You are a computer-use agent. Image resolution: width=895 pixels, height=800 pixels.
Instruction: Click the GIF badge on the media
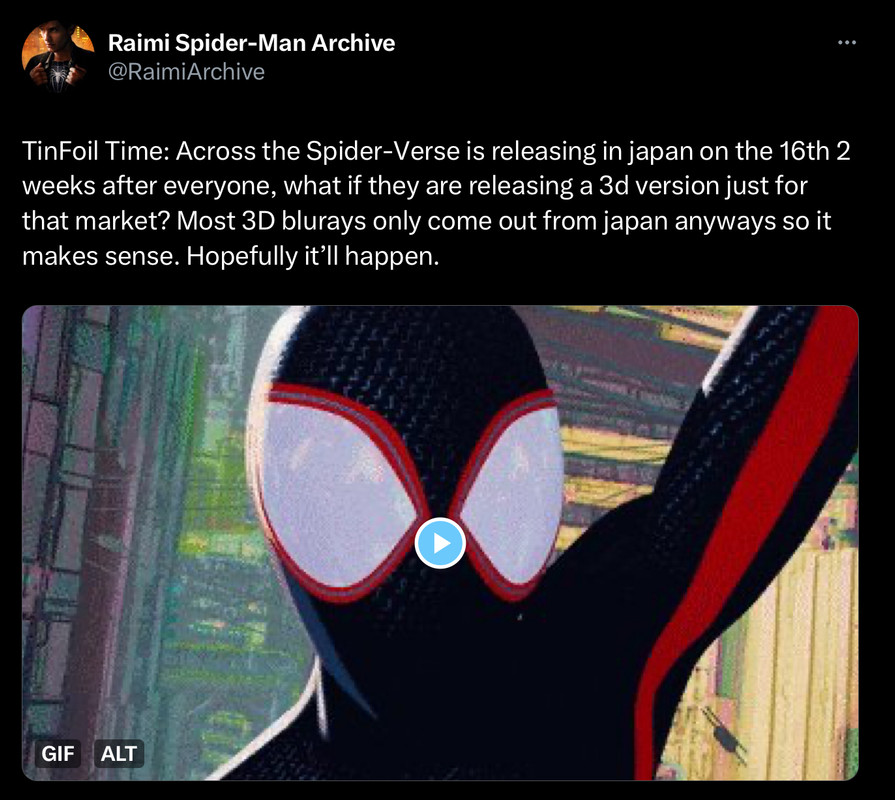(58, 754)
